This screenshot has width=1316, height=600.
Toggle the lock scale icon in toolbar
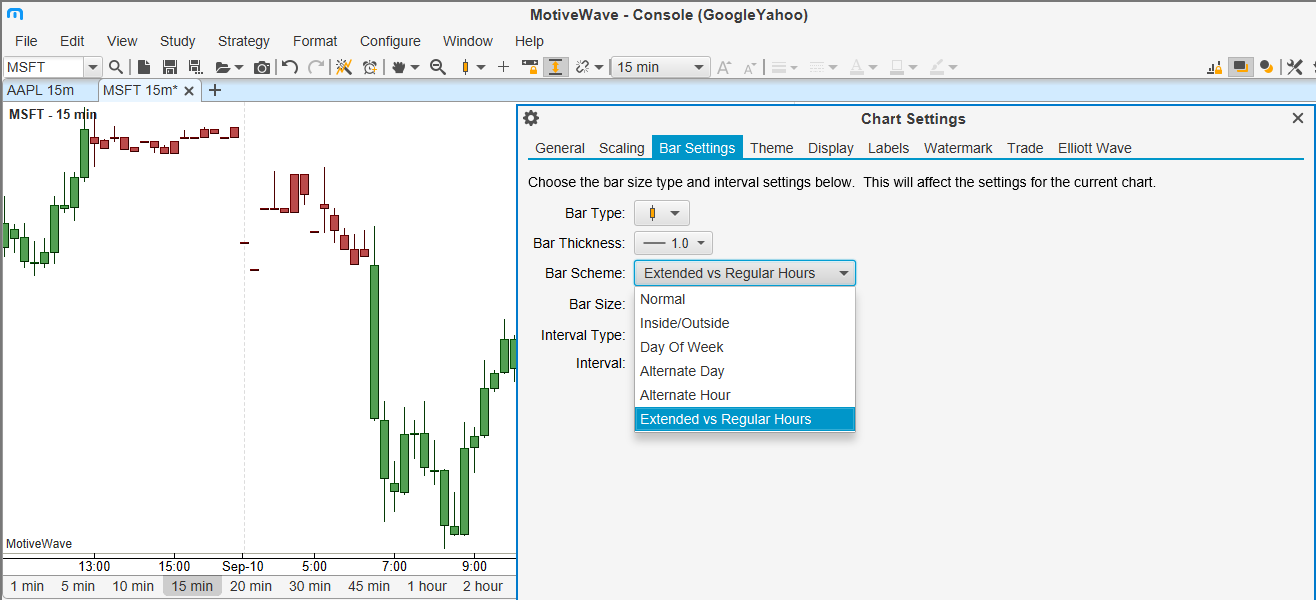click(529, 67)
